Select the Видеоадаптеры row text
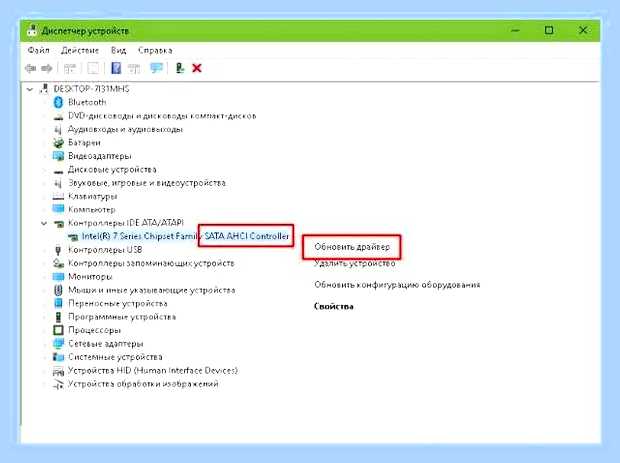This screenshot has height=463, width=620. tap(100, 156)
